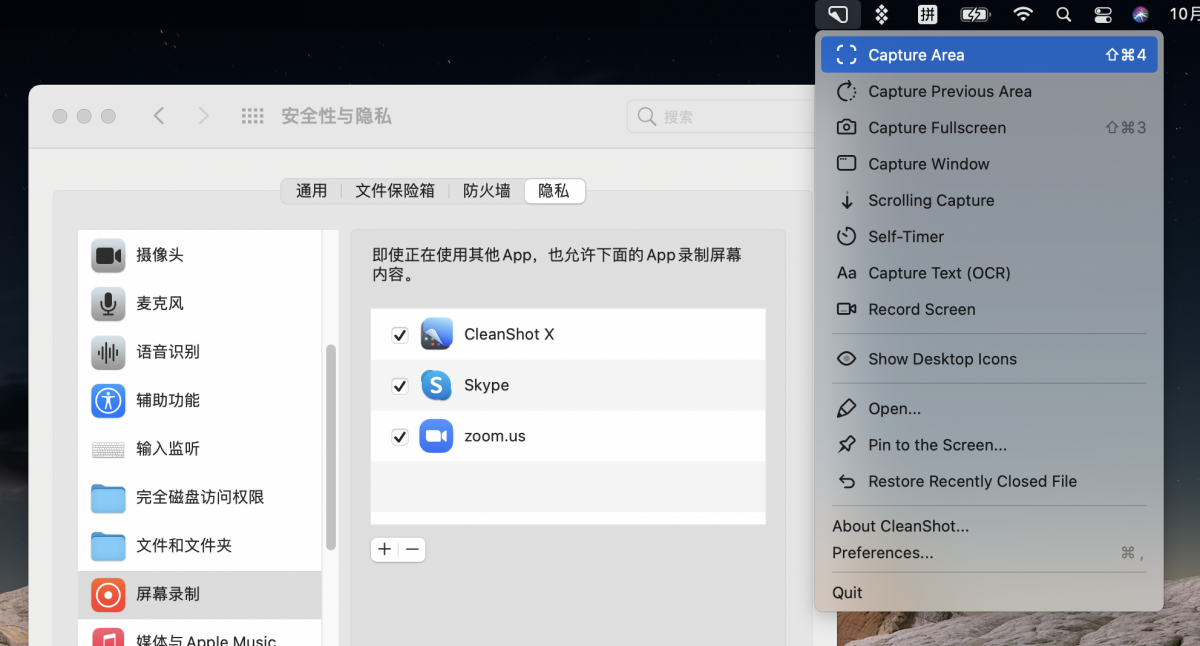This screenshot has height=646, width=1200.
Task: Click the Capture Fullscreen camera icon
Action: 847,127
